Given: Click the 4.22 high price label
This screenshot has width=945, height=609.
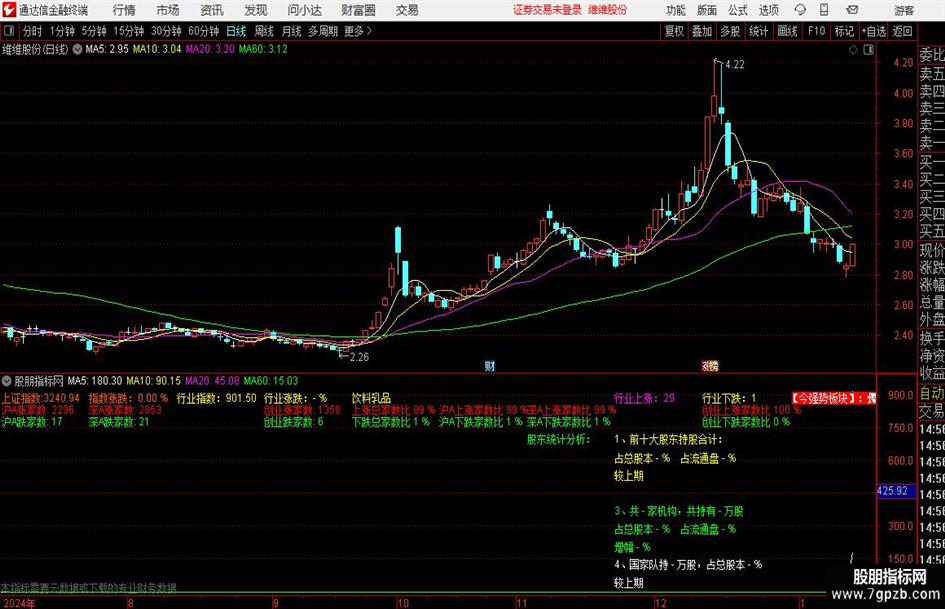Looking at the screenshot, I should point(735,65).
